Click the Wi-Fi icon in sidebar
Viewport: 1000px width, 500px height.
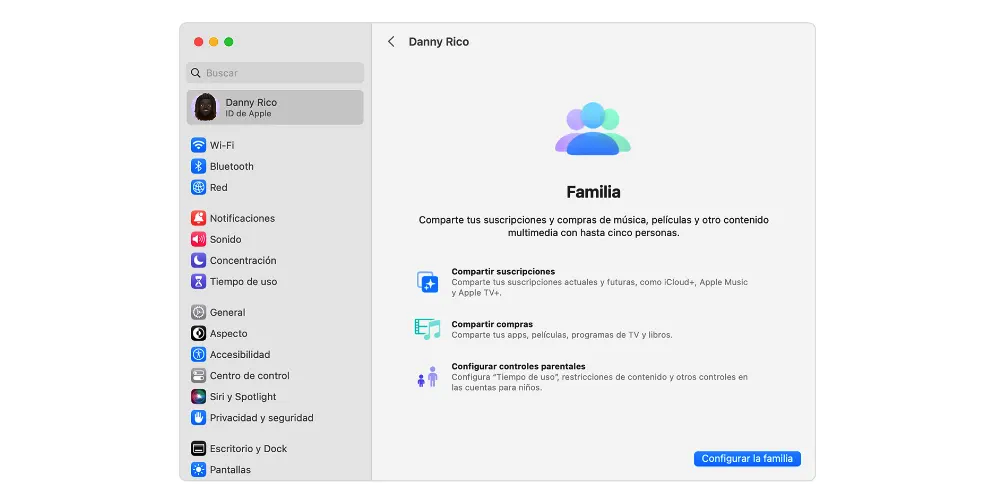pos(198,145)
